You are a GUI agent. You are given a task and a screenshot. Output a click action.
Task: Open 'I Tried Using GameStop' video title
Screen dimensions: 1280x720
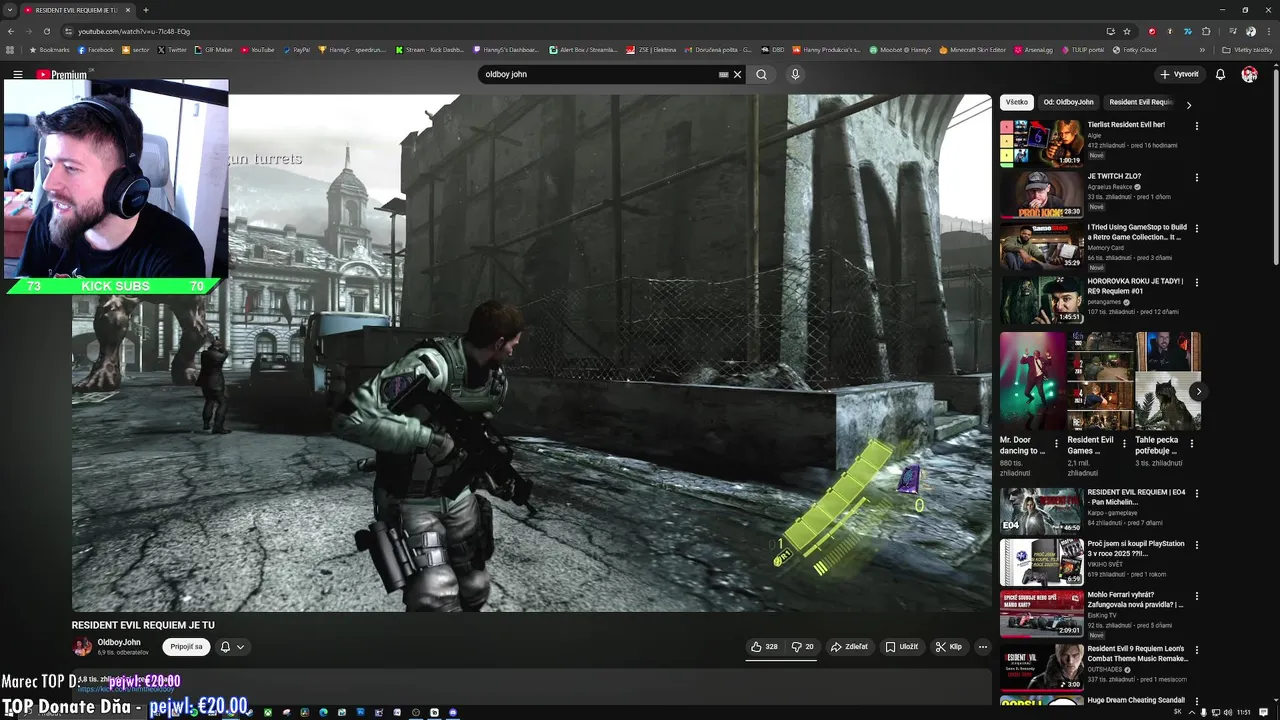(x=1137, y=232)
